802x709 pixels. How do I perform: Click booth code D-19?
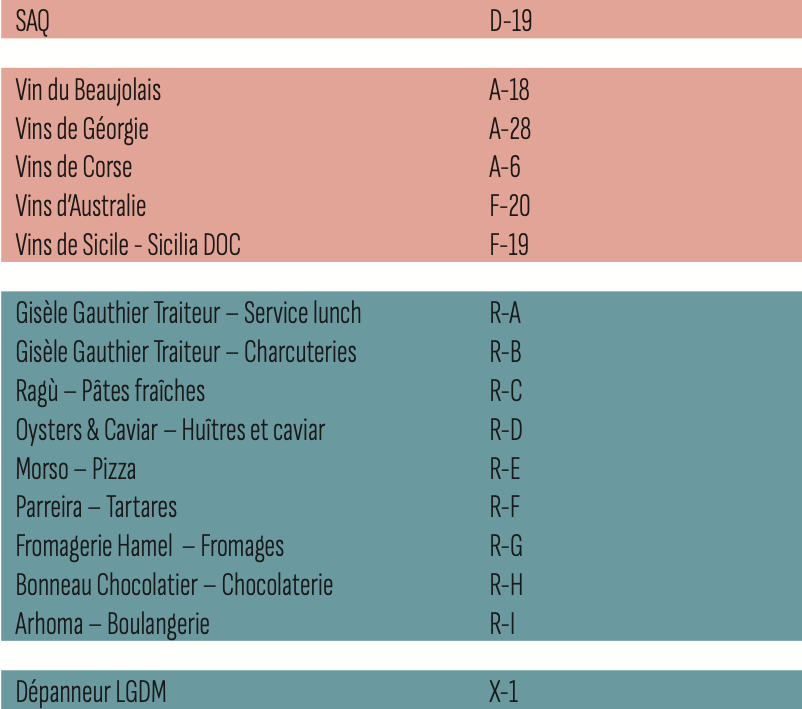point(510,21)
